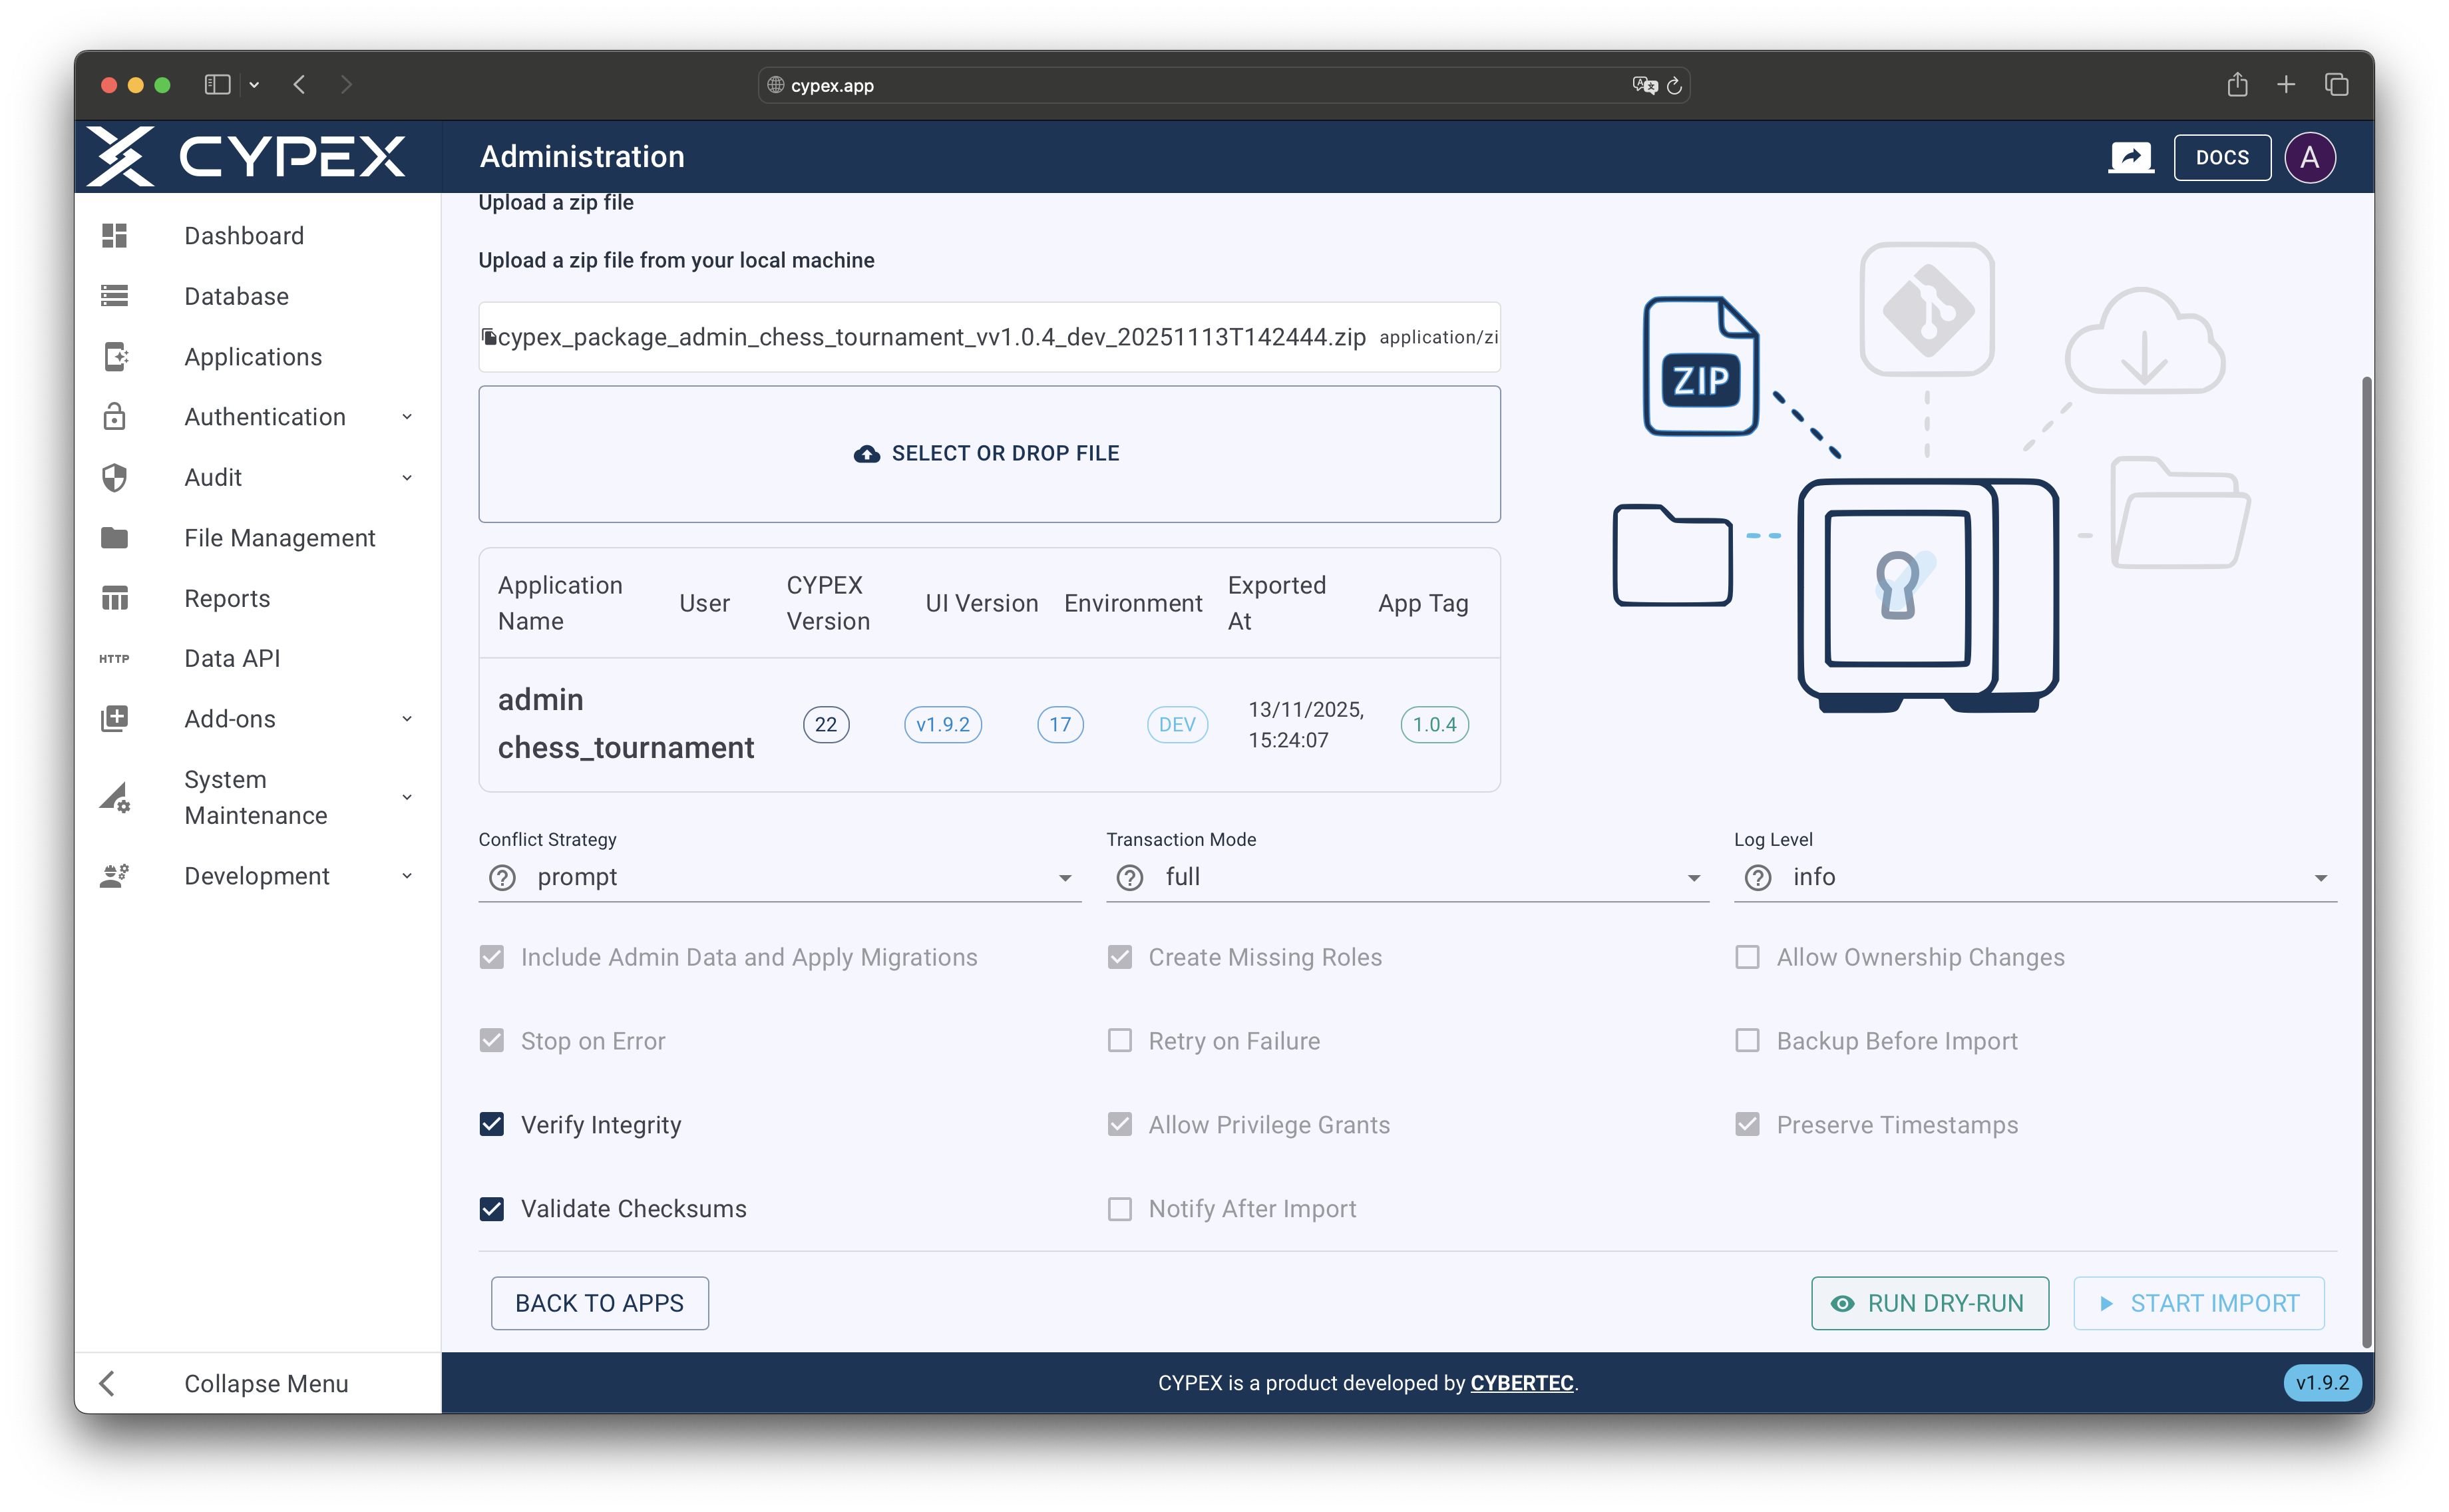Open the Conflict Strategy dropdown

[1066, 877]
